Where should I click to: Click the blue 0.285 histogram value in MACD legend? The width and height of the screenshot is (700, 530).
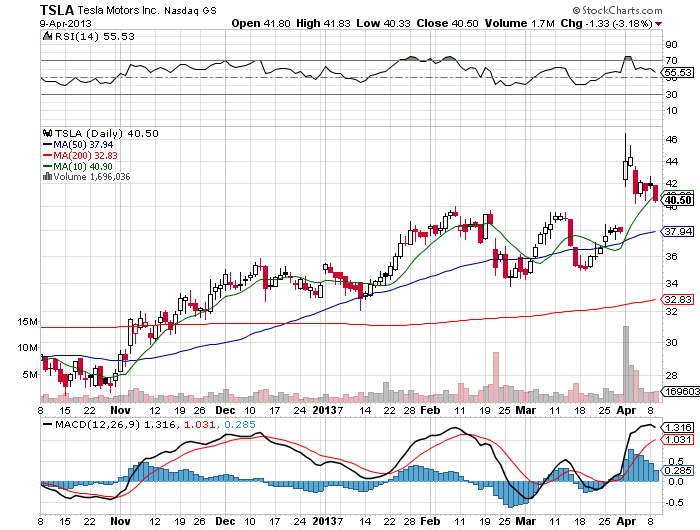pyautogui.click(x=240, y=424)
